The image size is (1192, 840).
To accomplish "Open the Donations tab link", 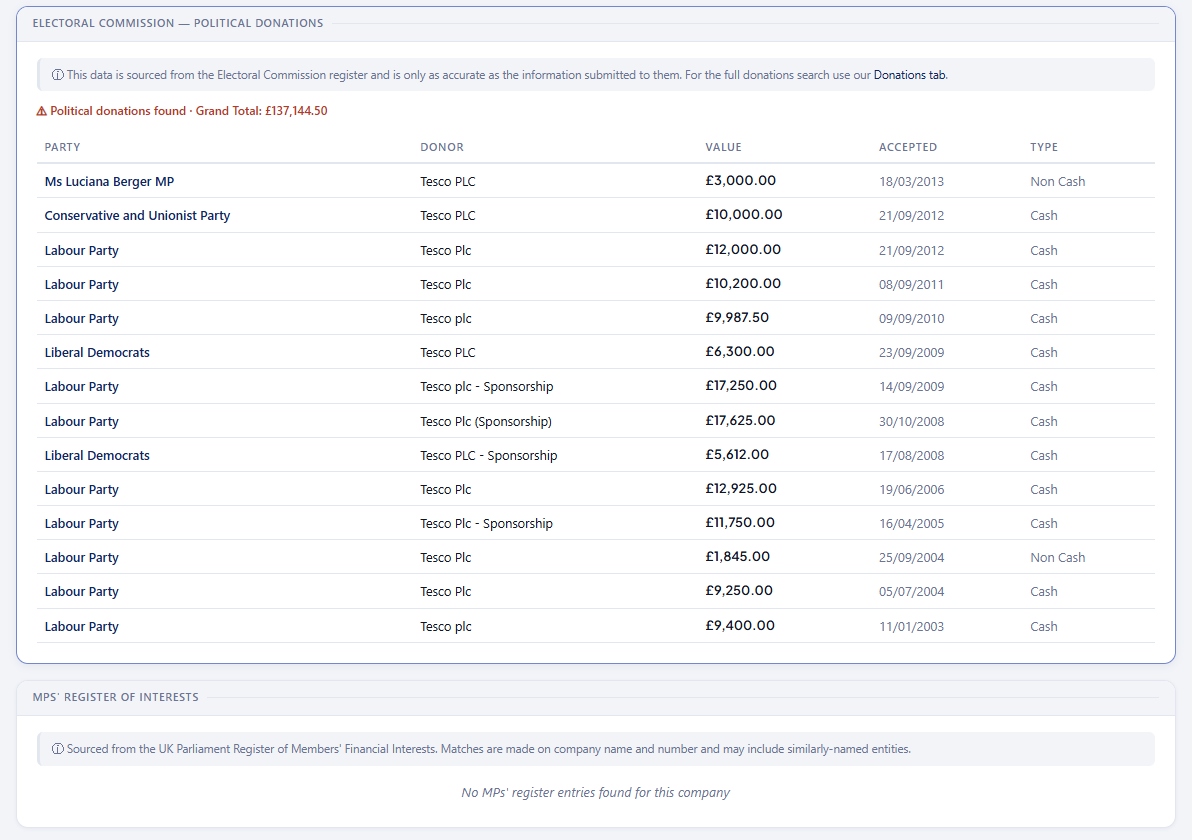I will point(909,74).
